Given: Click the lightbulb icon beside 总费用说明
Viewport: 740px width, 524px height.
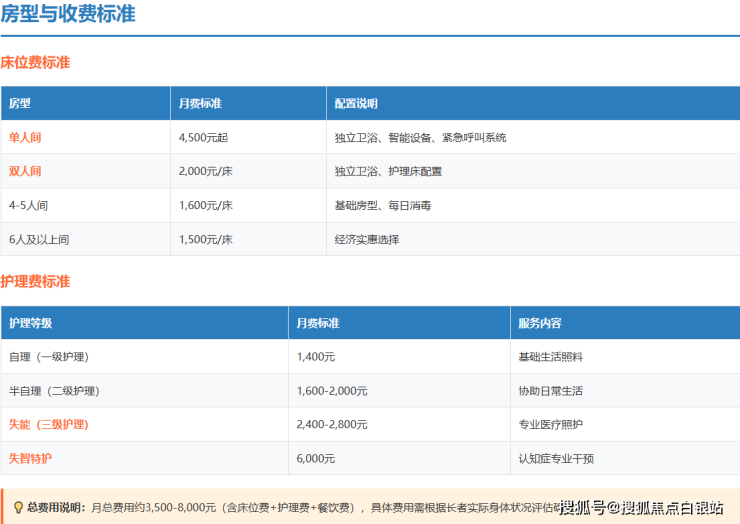Looking at the screenshot, I should (17, 507).
